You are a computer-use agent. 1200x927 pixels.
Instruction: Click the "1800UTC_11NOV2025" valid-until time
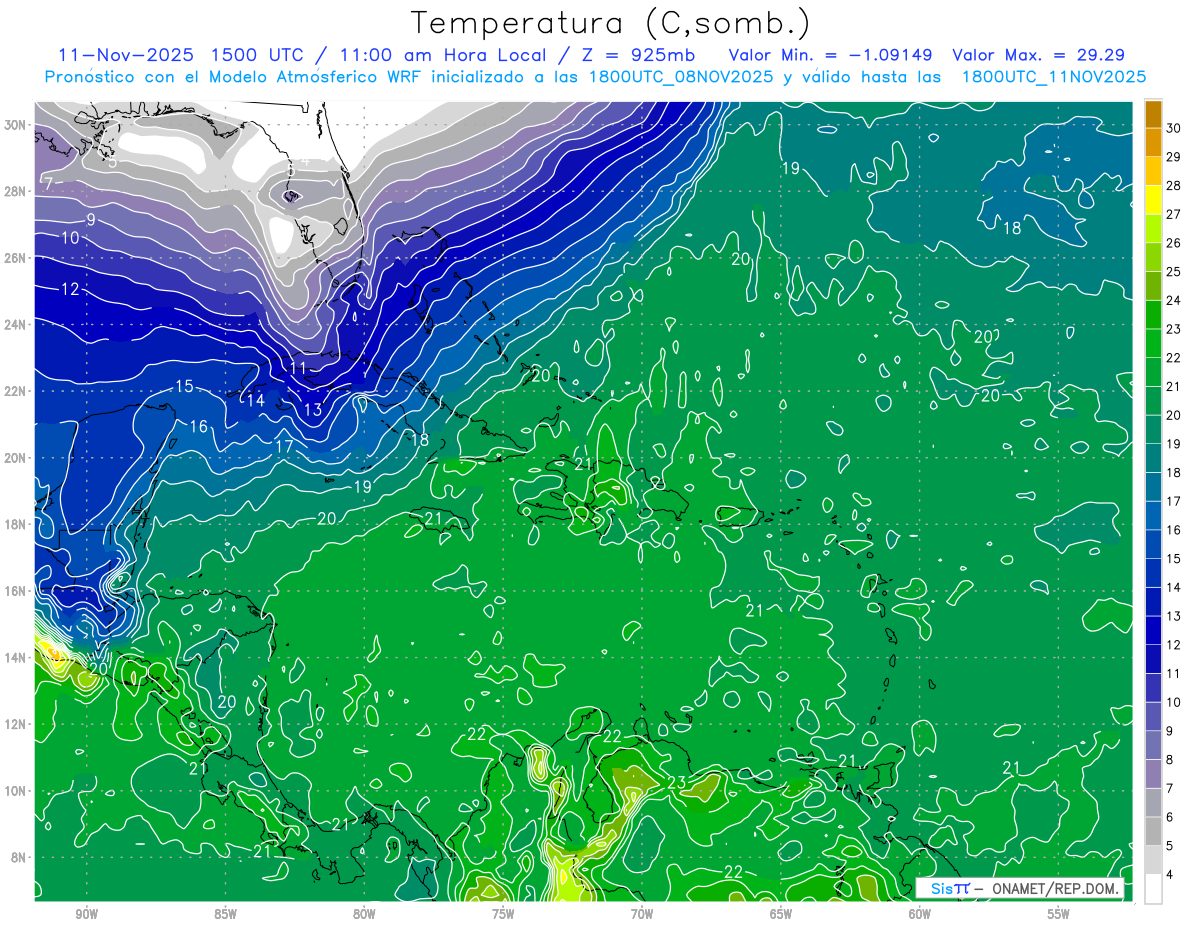click(x=1053, y=77)
